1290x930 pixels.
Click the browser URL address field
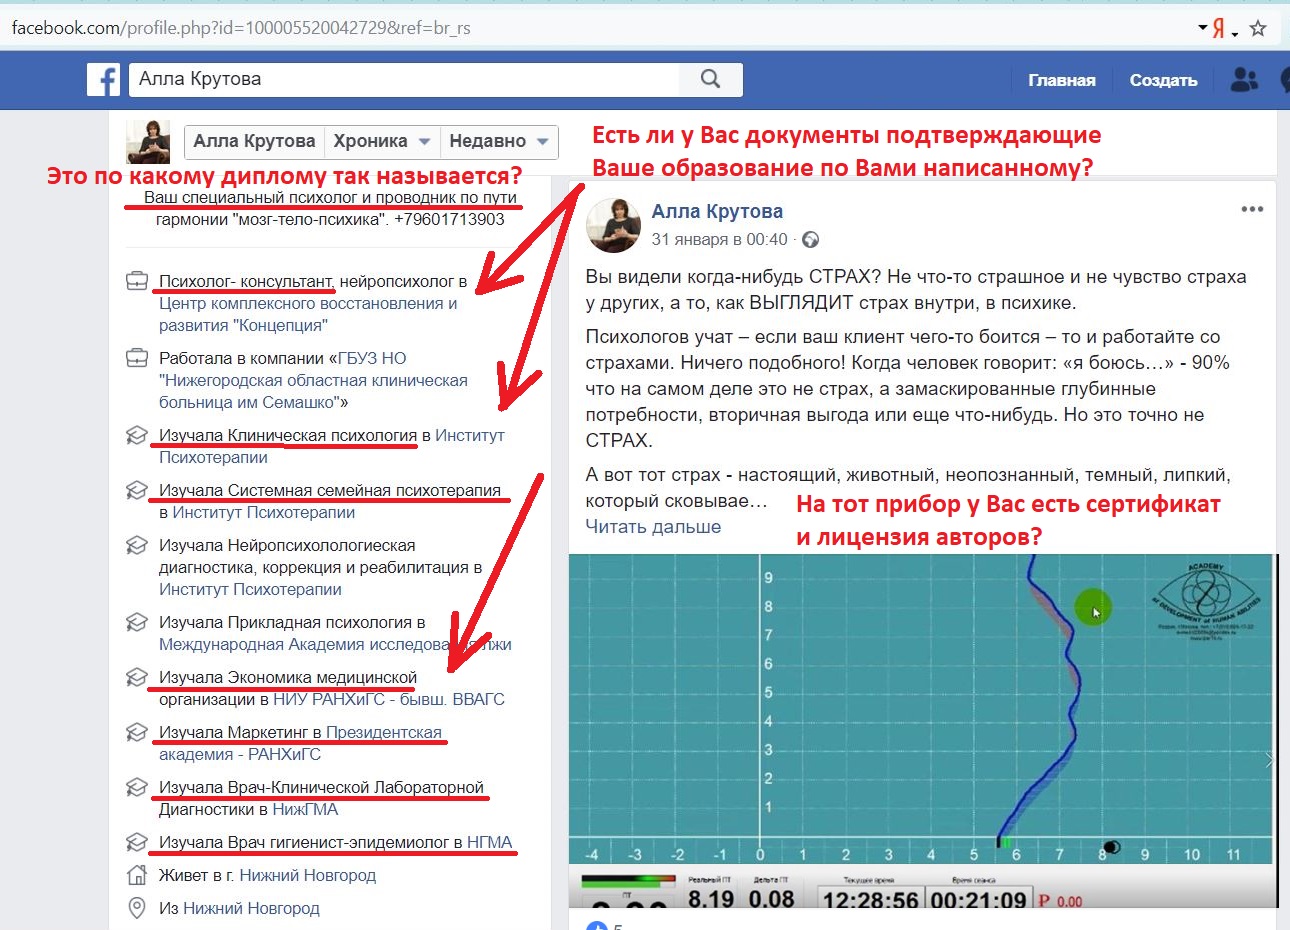[600, 28]
